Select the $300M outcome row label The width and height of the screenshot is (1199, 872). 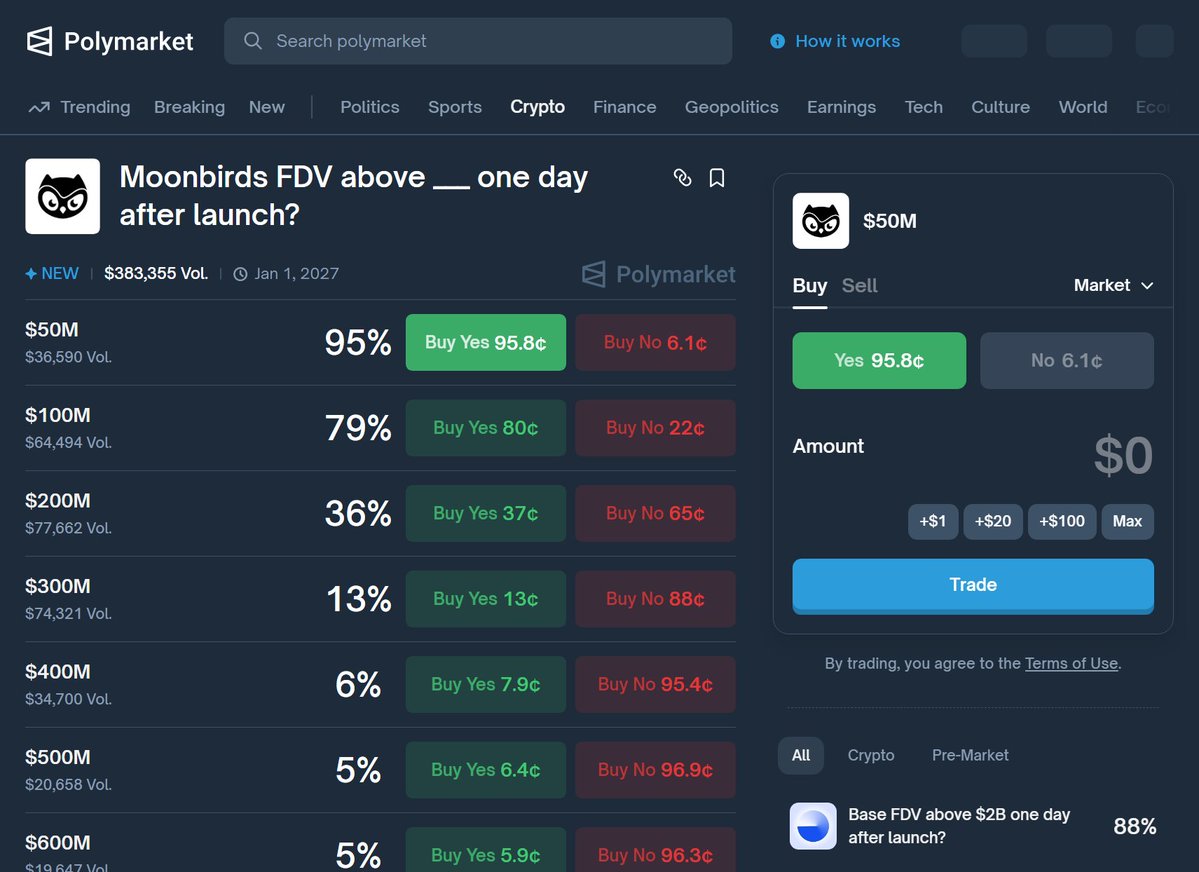[x=58, y=587]
